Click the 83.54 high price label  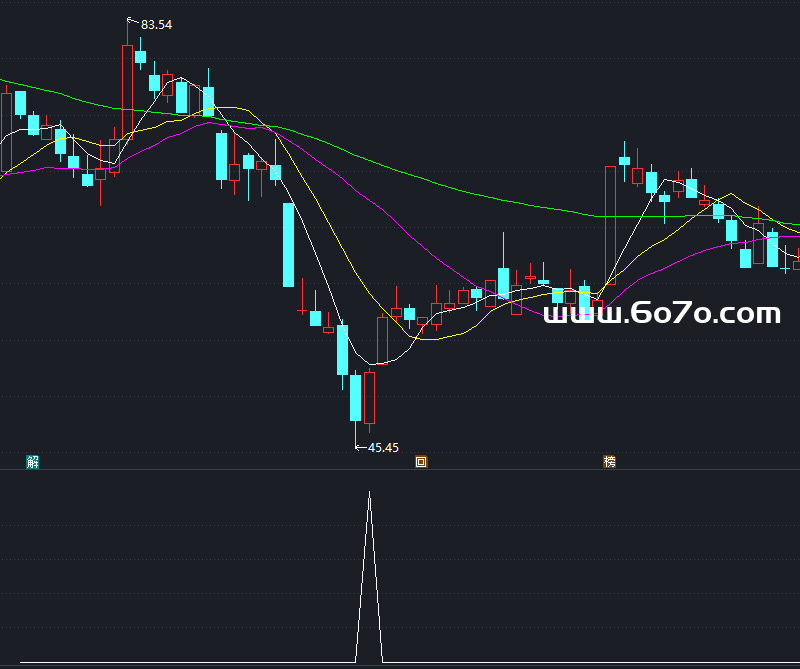pyautogui.click(x=156, y=24)
